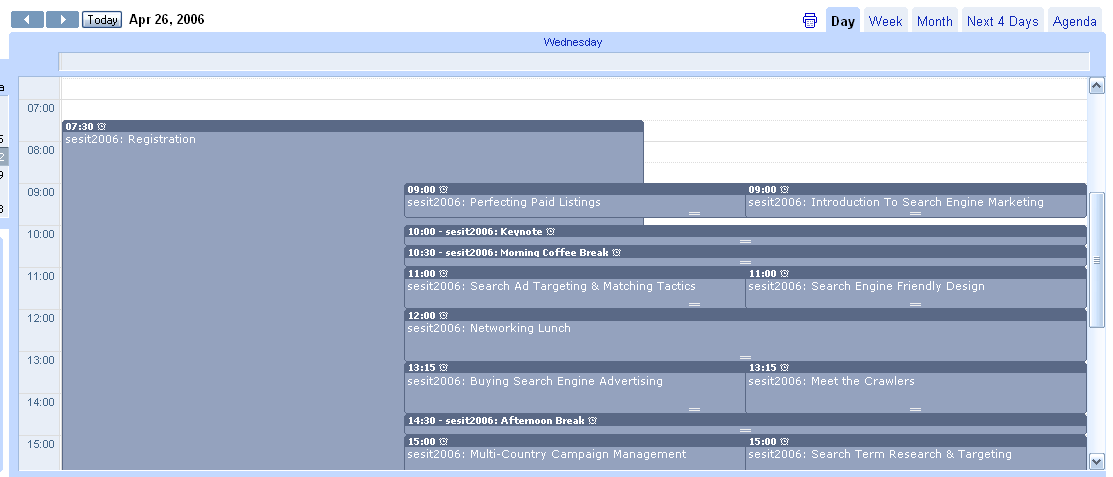The image size is (1113, 477).
Task: Open the 10:00 Keynote event
Action: (x=475, y=231)
